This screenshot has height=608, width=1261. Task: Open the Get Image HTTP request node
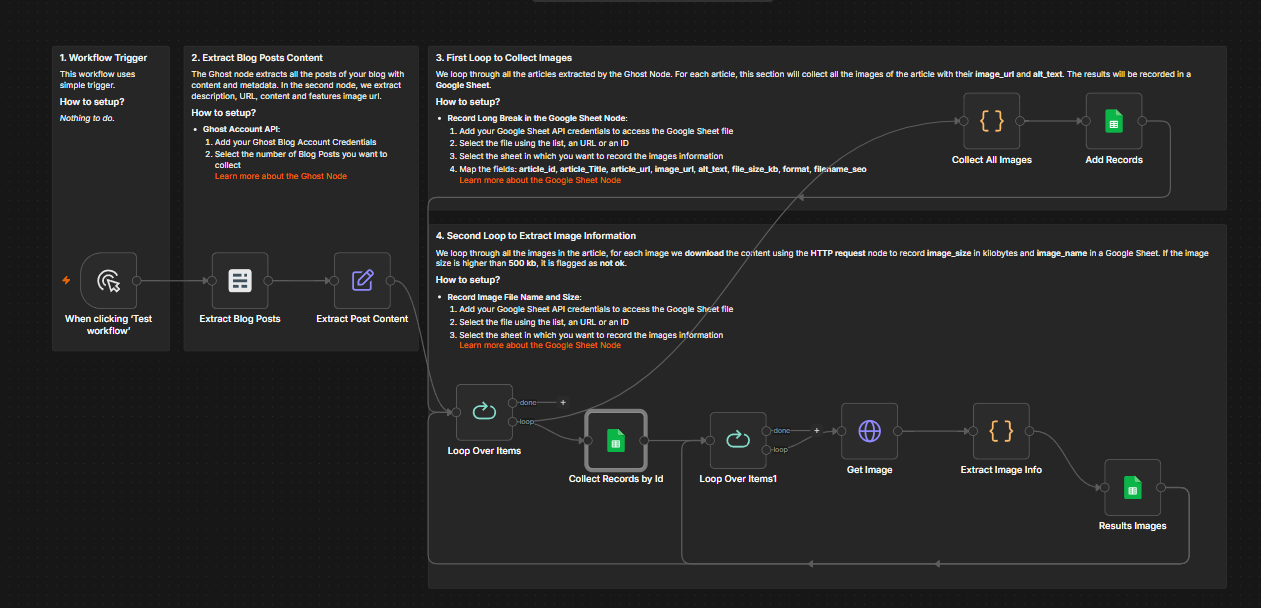tap(870, 431)
